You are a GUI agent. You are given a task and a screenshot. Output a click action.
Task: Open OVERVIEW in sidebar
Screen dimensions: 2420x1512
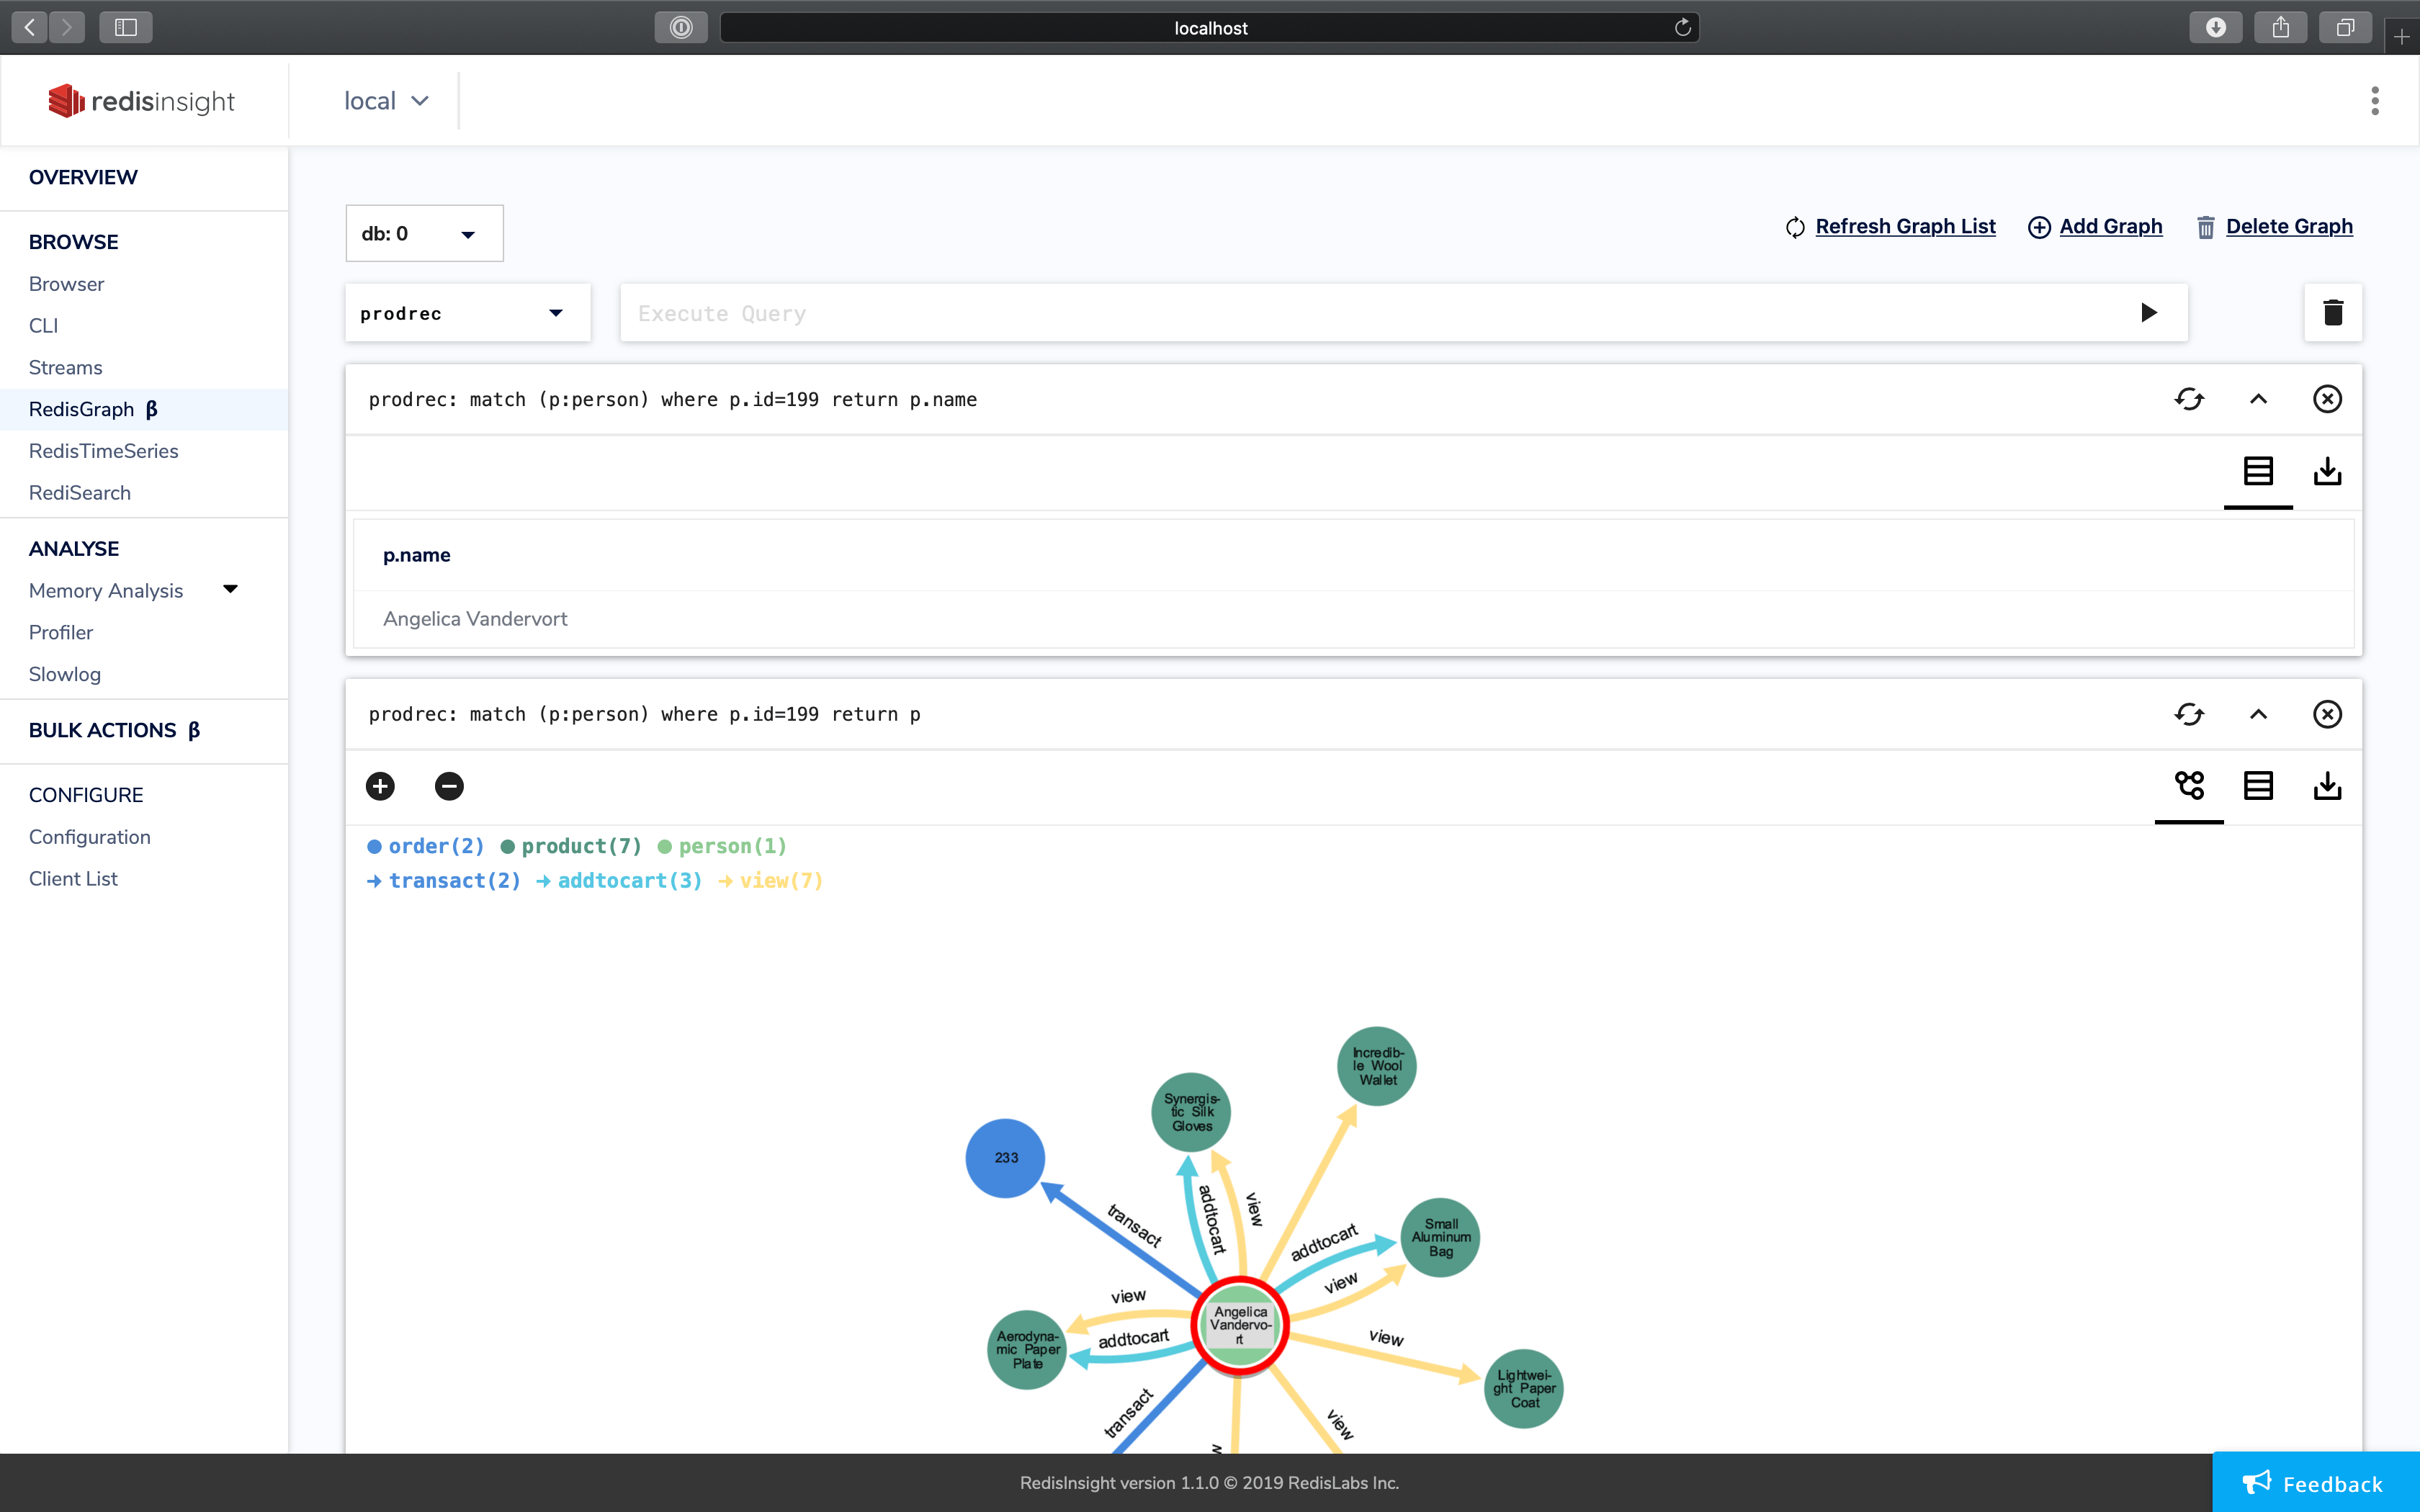pos(83,177)
